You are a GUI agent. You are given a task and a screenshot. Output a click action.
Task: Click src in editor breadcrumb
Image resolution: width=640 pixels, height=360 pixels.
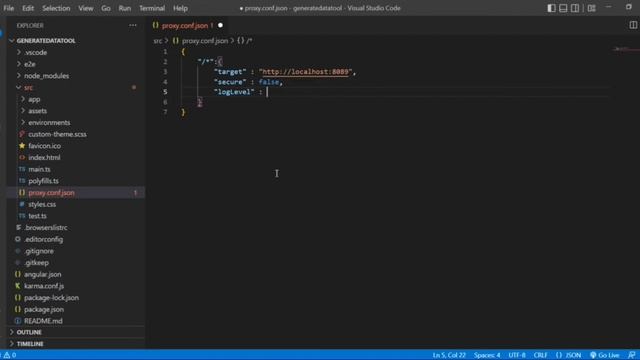[x=158, y=41]
